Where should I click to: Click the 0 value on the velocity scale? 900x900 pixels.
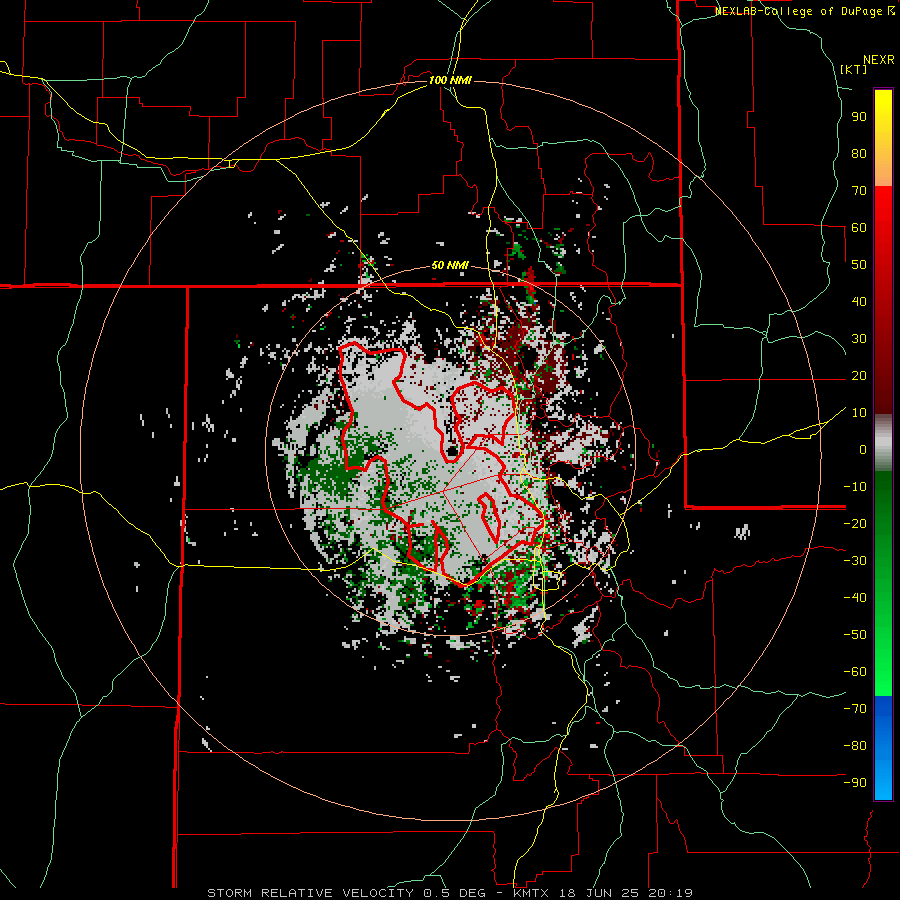tap(863, 449)
